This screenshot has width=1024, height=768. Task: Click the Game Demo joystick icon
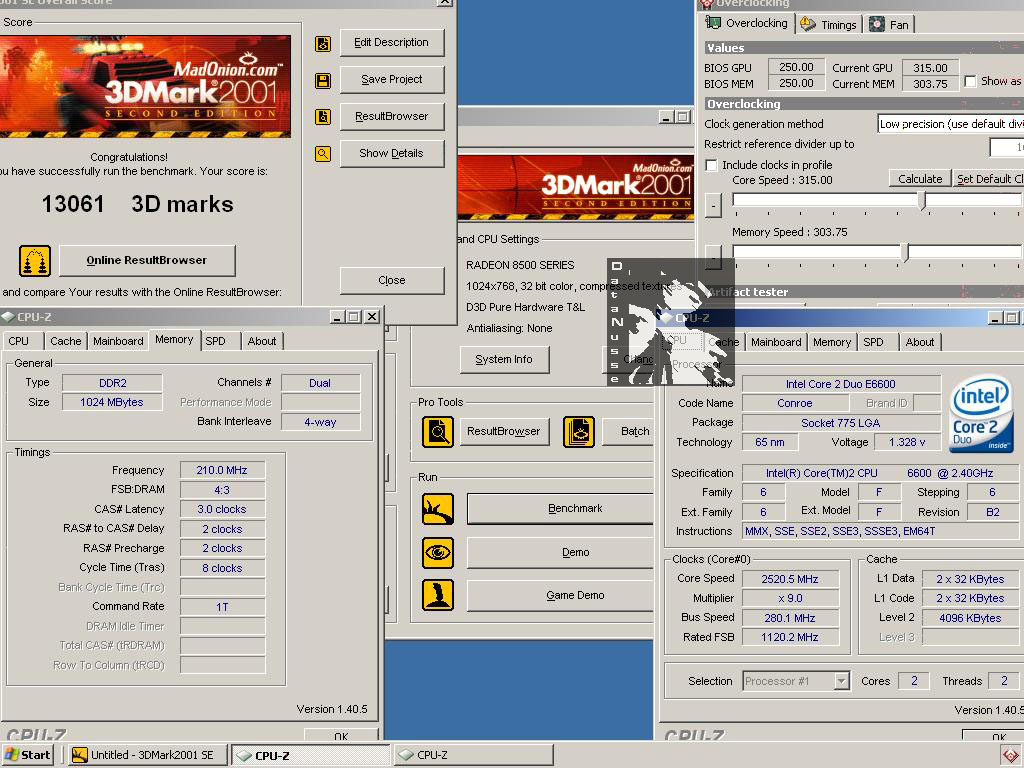[x=438, y=595]
